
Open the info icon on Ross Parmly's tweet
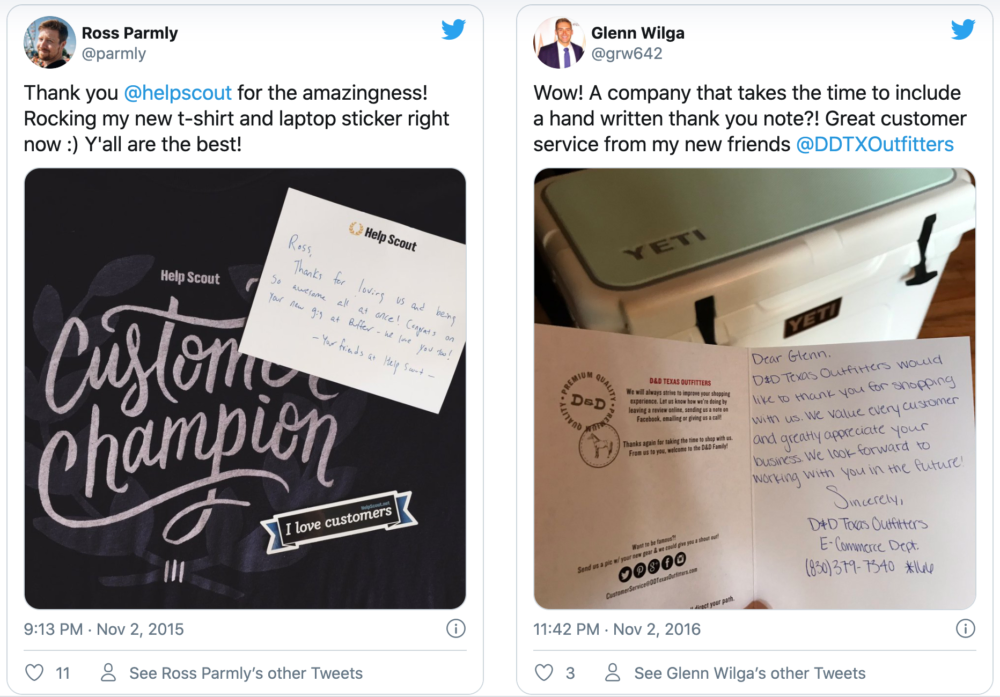[455, 629]
